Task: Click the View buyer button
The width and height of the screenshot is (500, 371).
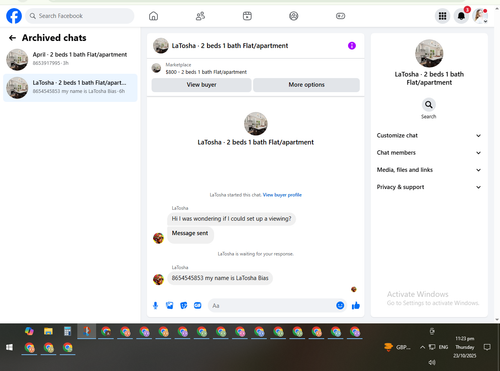Action: [201, 85]
